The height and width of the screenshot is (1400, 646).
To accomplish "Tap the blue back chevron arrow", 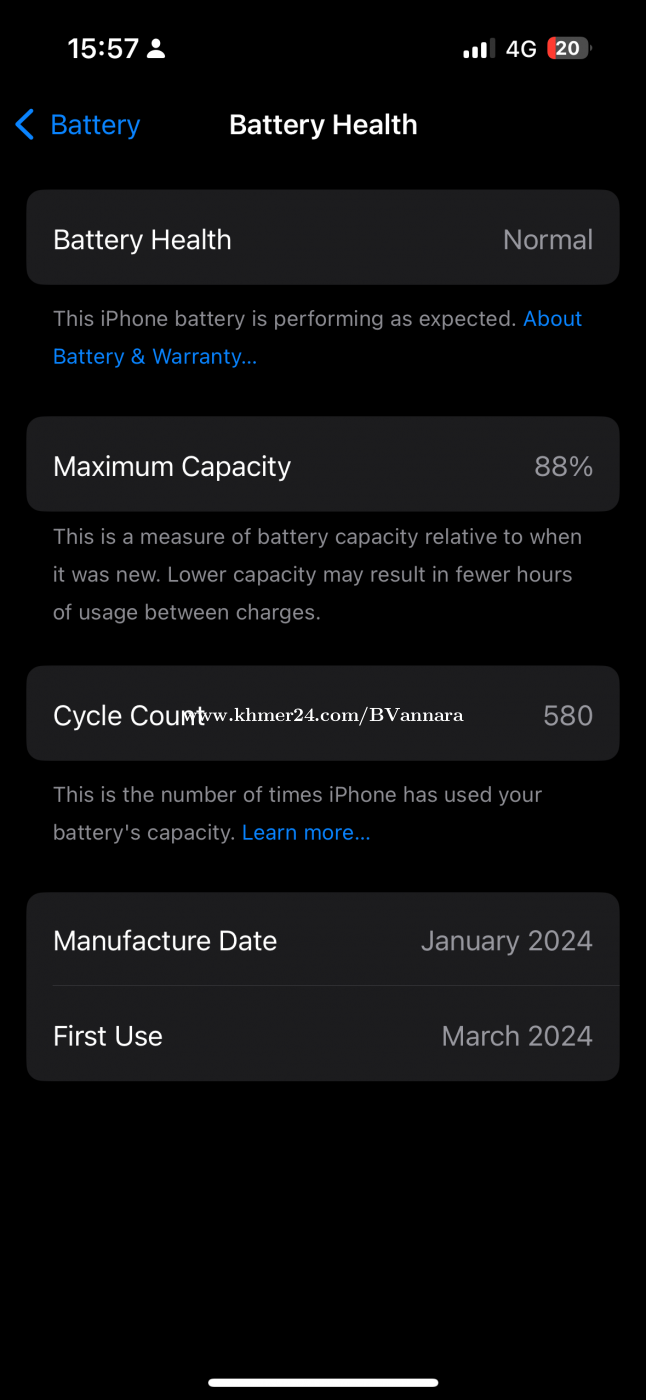I will [x=25, y=125].
